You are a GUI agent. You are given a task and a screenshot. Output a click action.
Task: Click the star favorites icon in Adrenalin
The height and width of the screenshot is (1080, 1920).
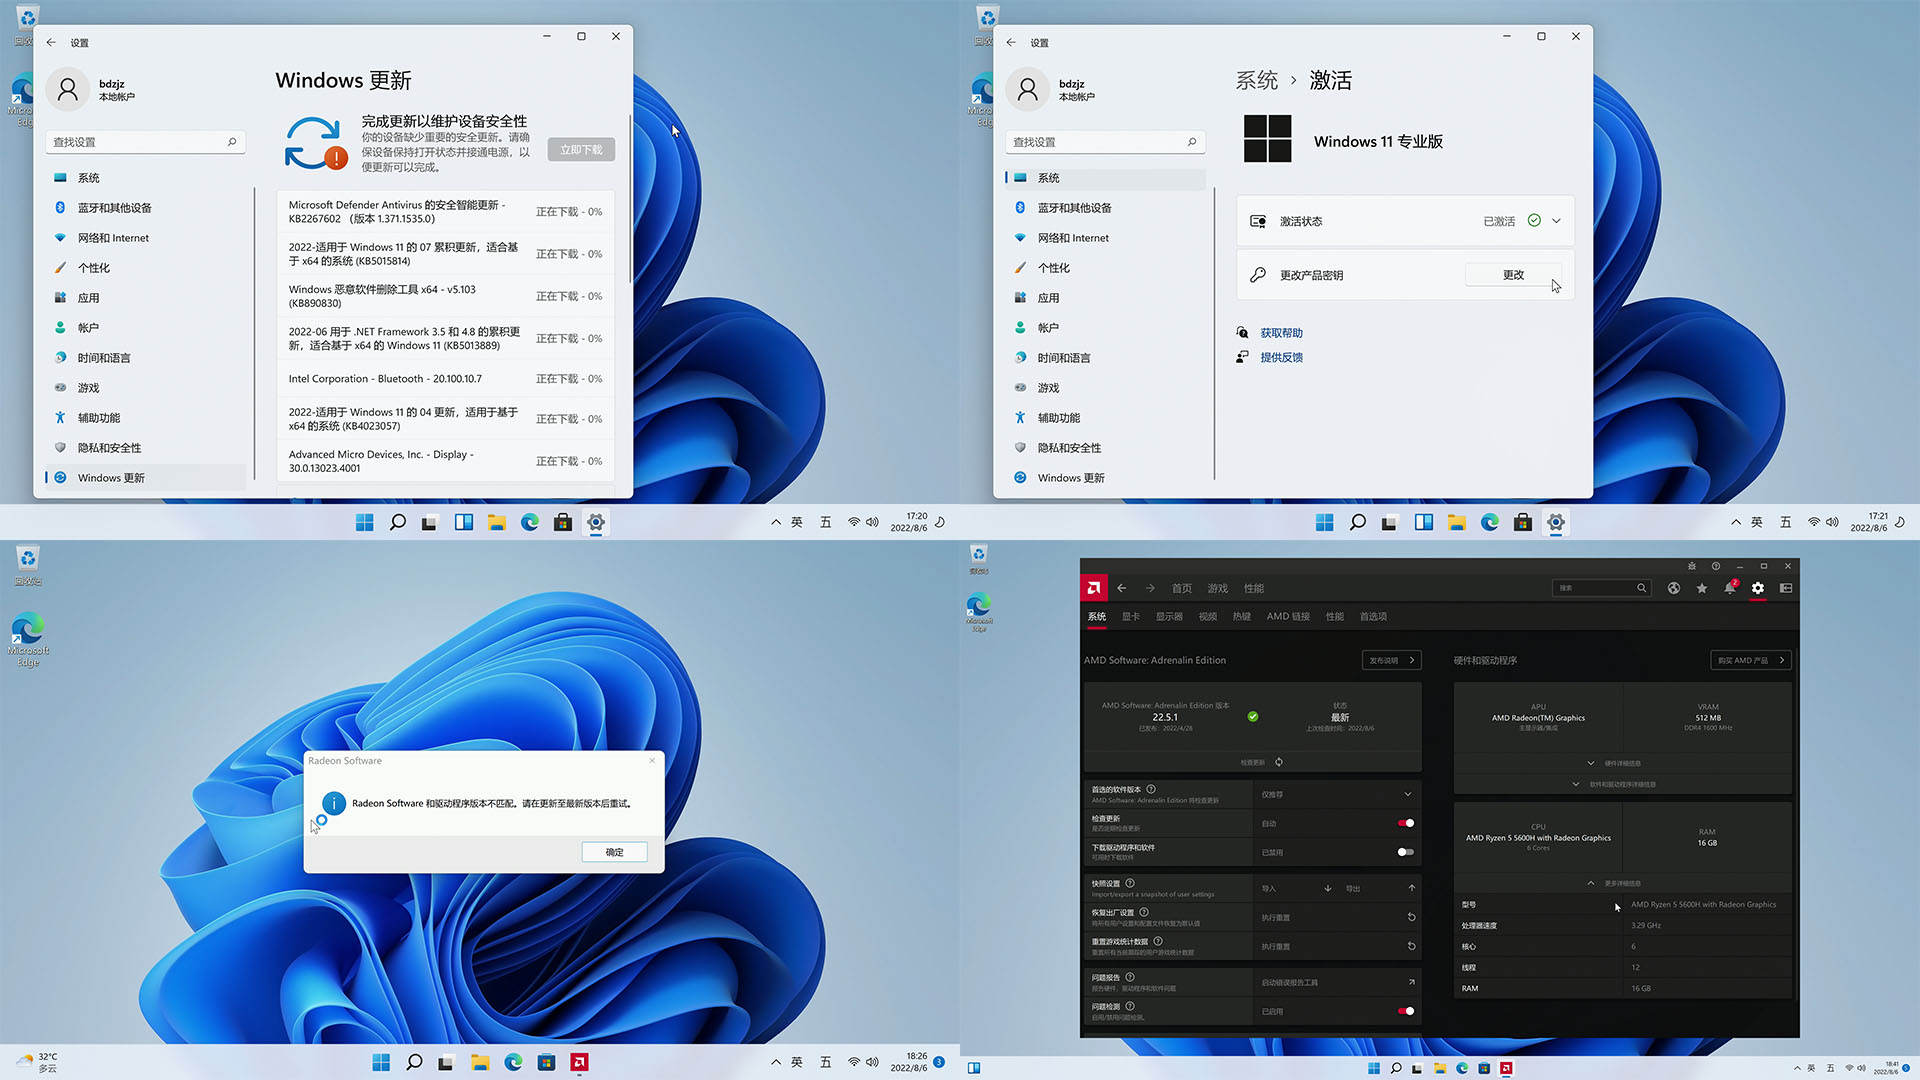pyautogui.click(x=1701, y=589)
